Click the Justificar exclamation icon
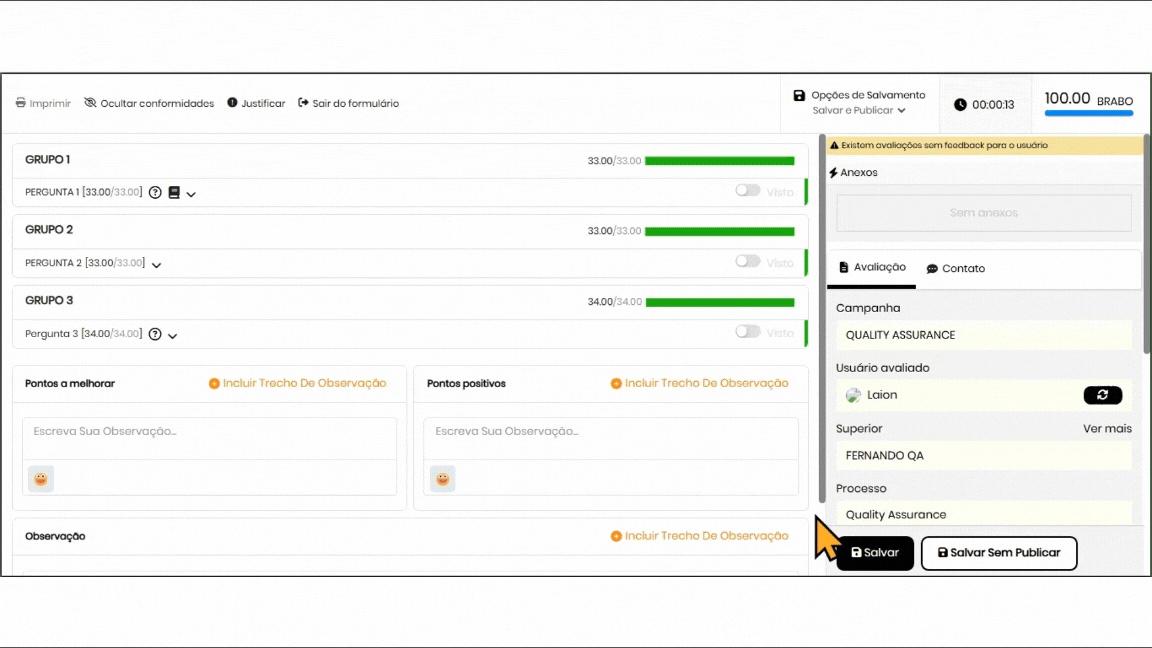Screen dimensions: 1152x648 (232, 103)
